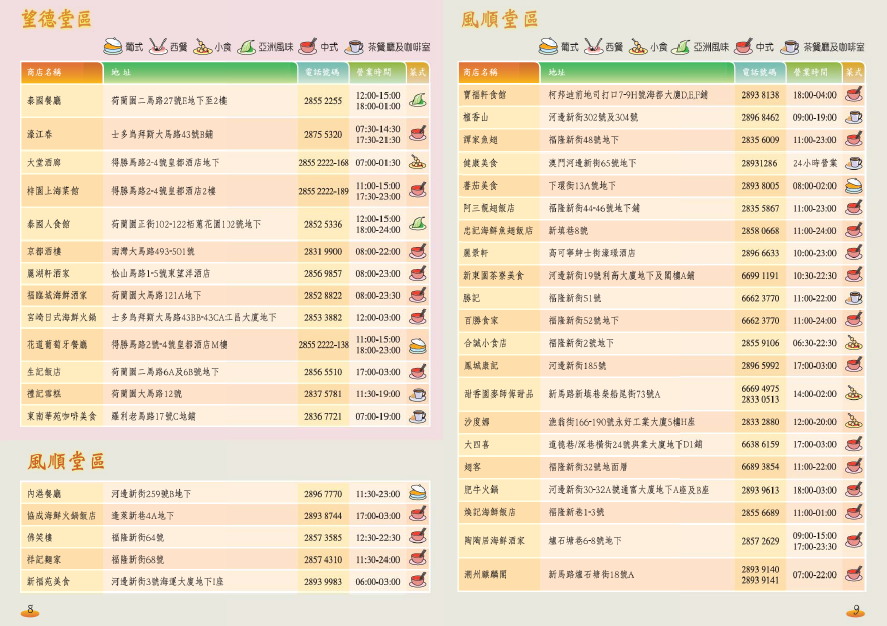
Task: Click the green leaf icon in 泰國餐廳 row
Action: coord(418,100)
